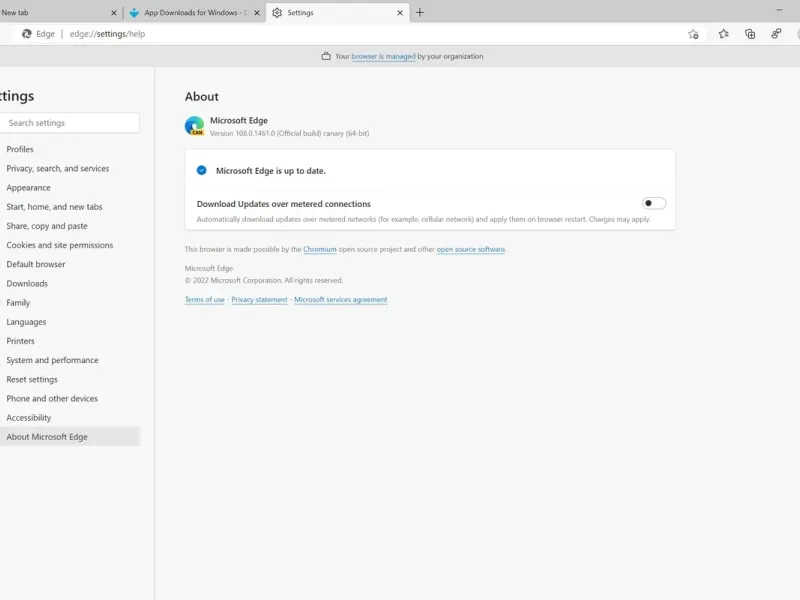800x600 pixels.
Task: Switch to the New tab tab
Action: 56,13
